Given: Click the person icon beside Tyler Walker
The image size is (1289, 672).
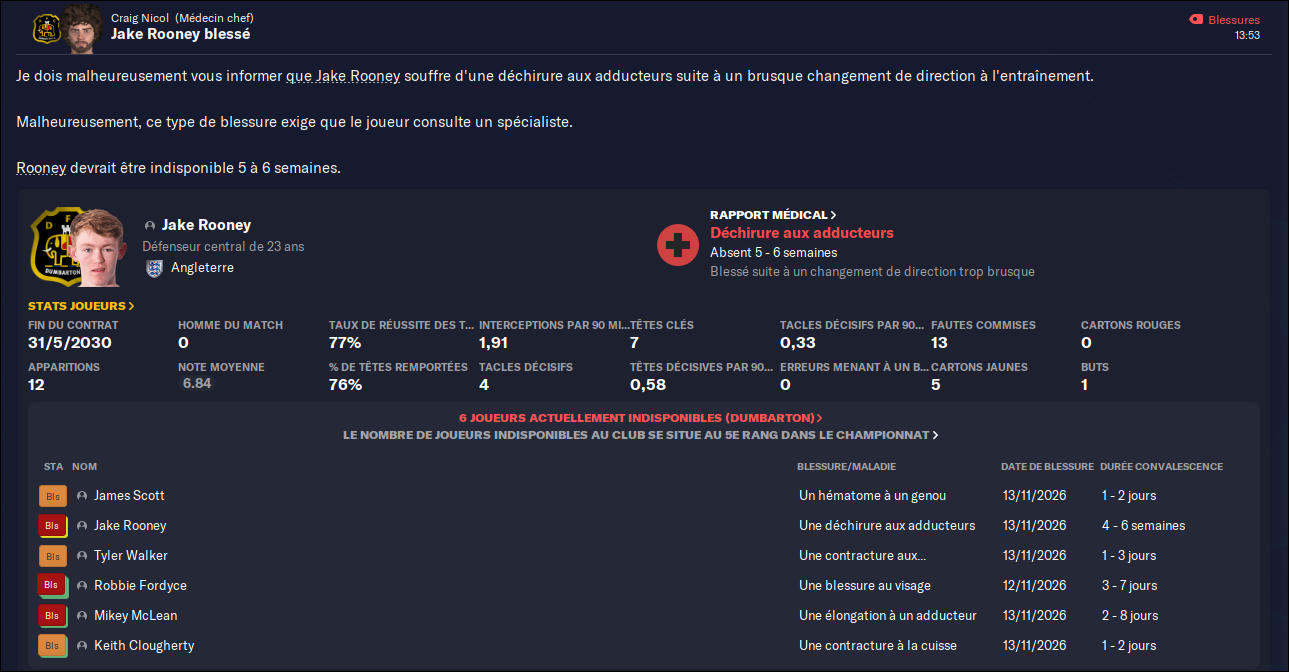Looking at the screenshot, I should 82,556.
